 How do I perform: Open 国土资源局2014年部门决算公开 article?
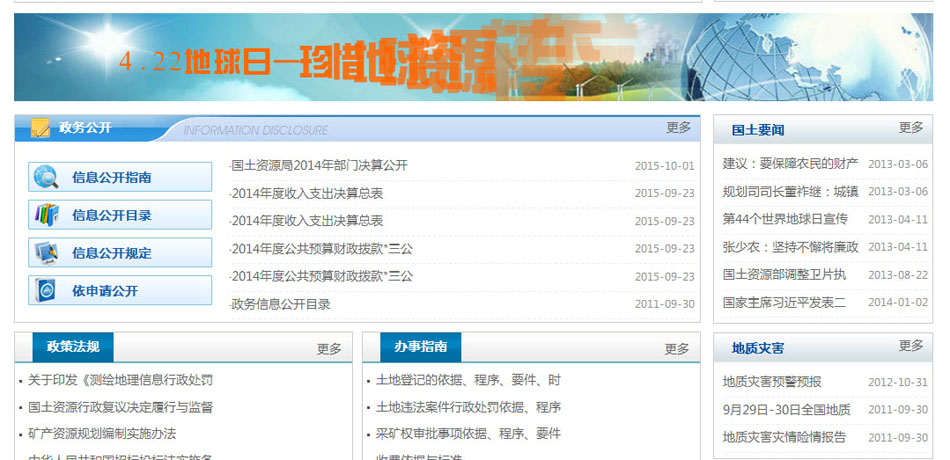click(320, 166)
